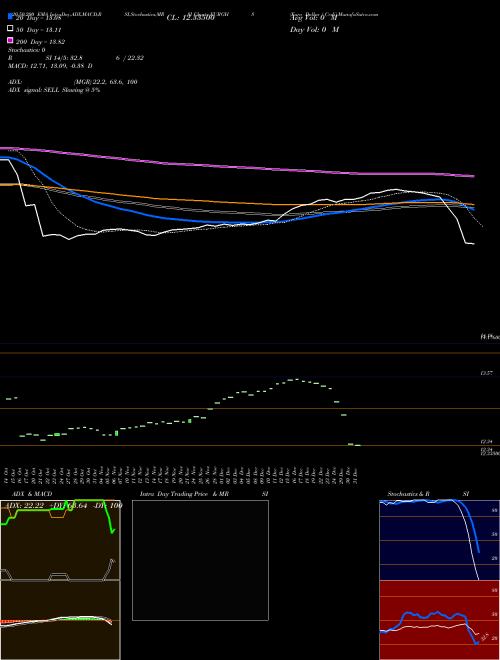Click the magenta 200 Day legend swatch
Viewport: 500px width, 660px height.
click(x=11, y=40)
